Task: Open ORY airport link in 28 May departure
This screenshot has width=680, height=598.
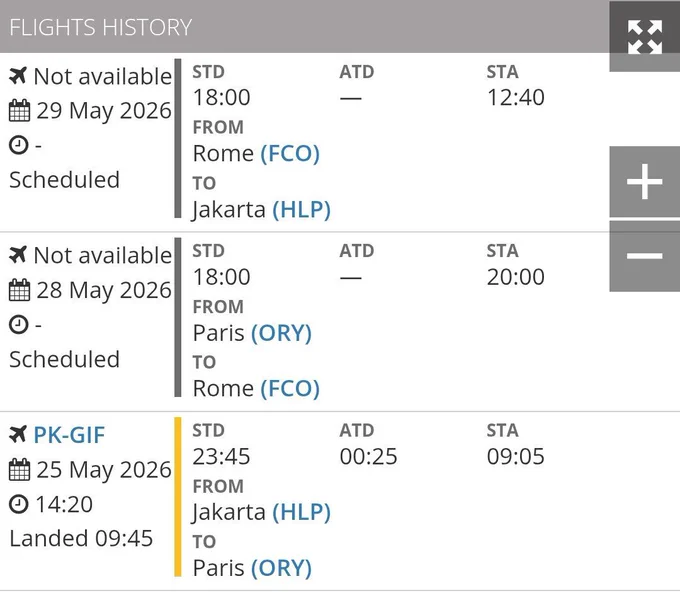Action: (281, 333)
